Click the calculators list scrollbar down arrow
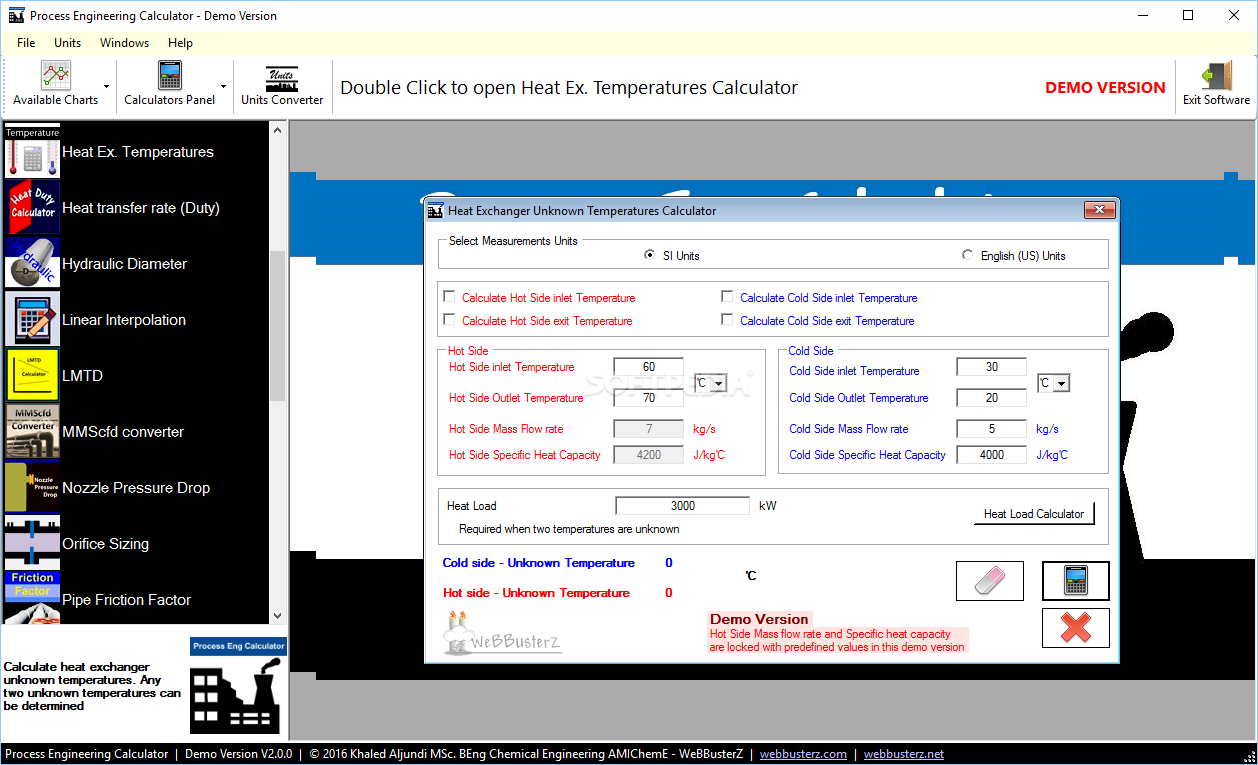 [x=277, y=616]
